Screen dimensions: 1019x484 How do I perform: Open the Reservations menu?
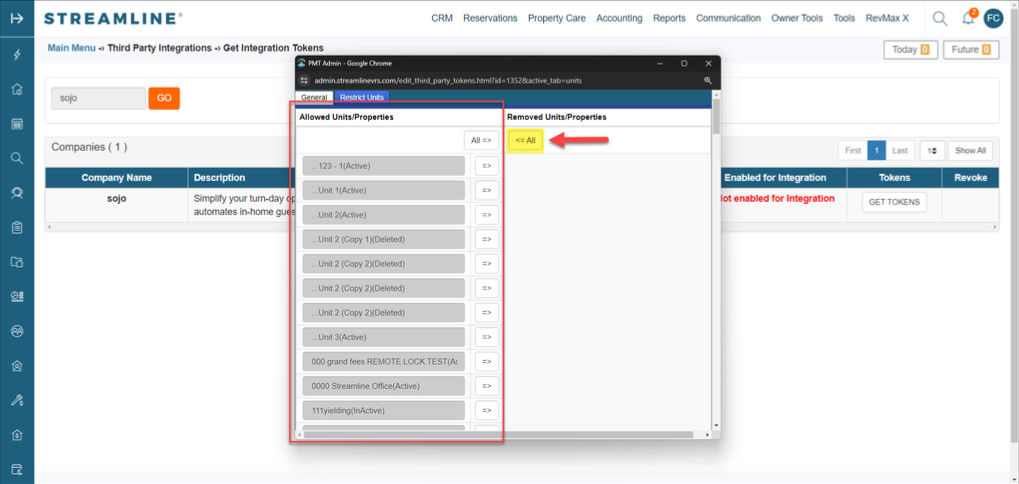pos(490,18)
